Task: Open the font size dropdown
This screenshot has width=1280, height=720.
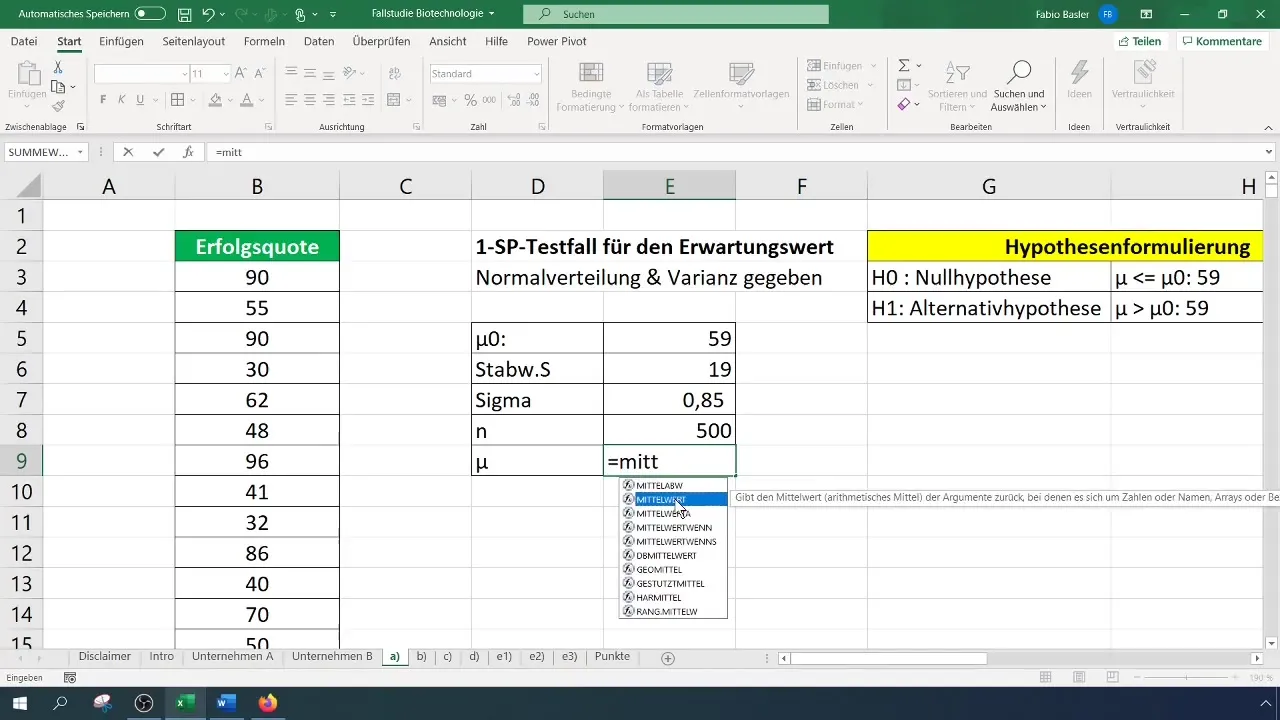Action: [x=225, y=74]
